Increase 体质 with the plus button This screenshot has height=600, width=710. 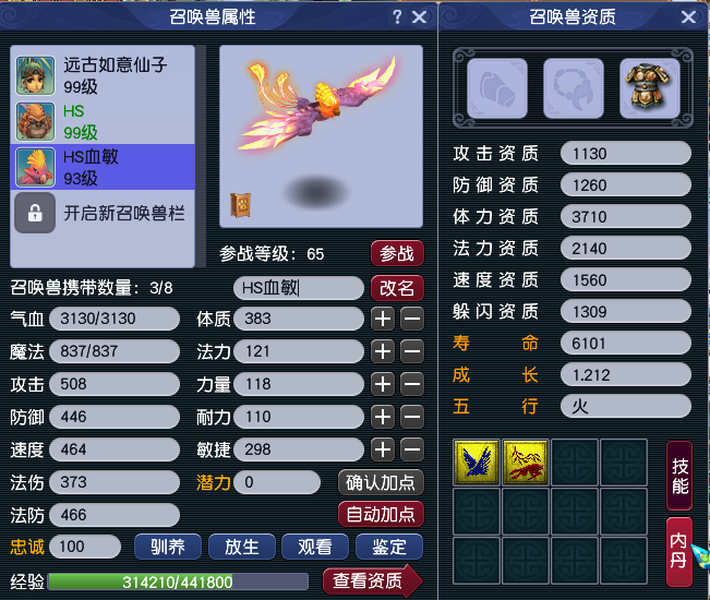click(x=383, y=319)
